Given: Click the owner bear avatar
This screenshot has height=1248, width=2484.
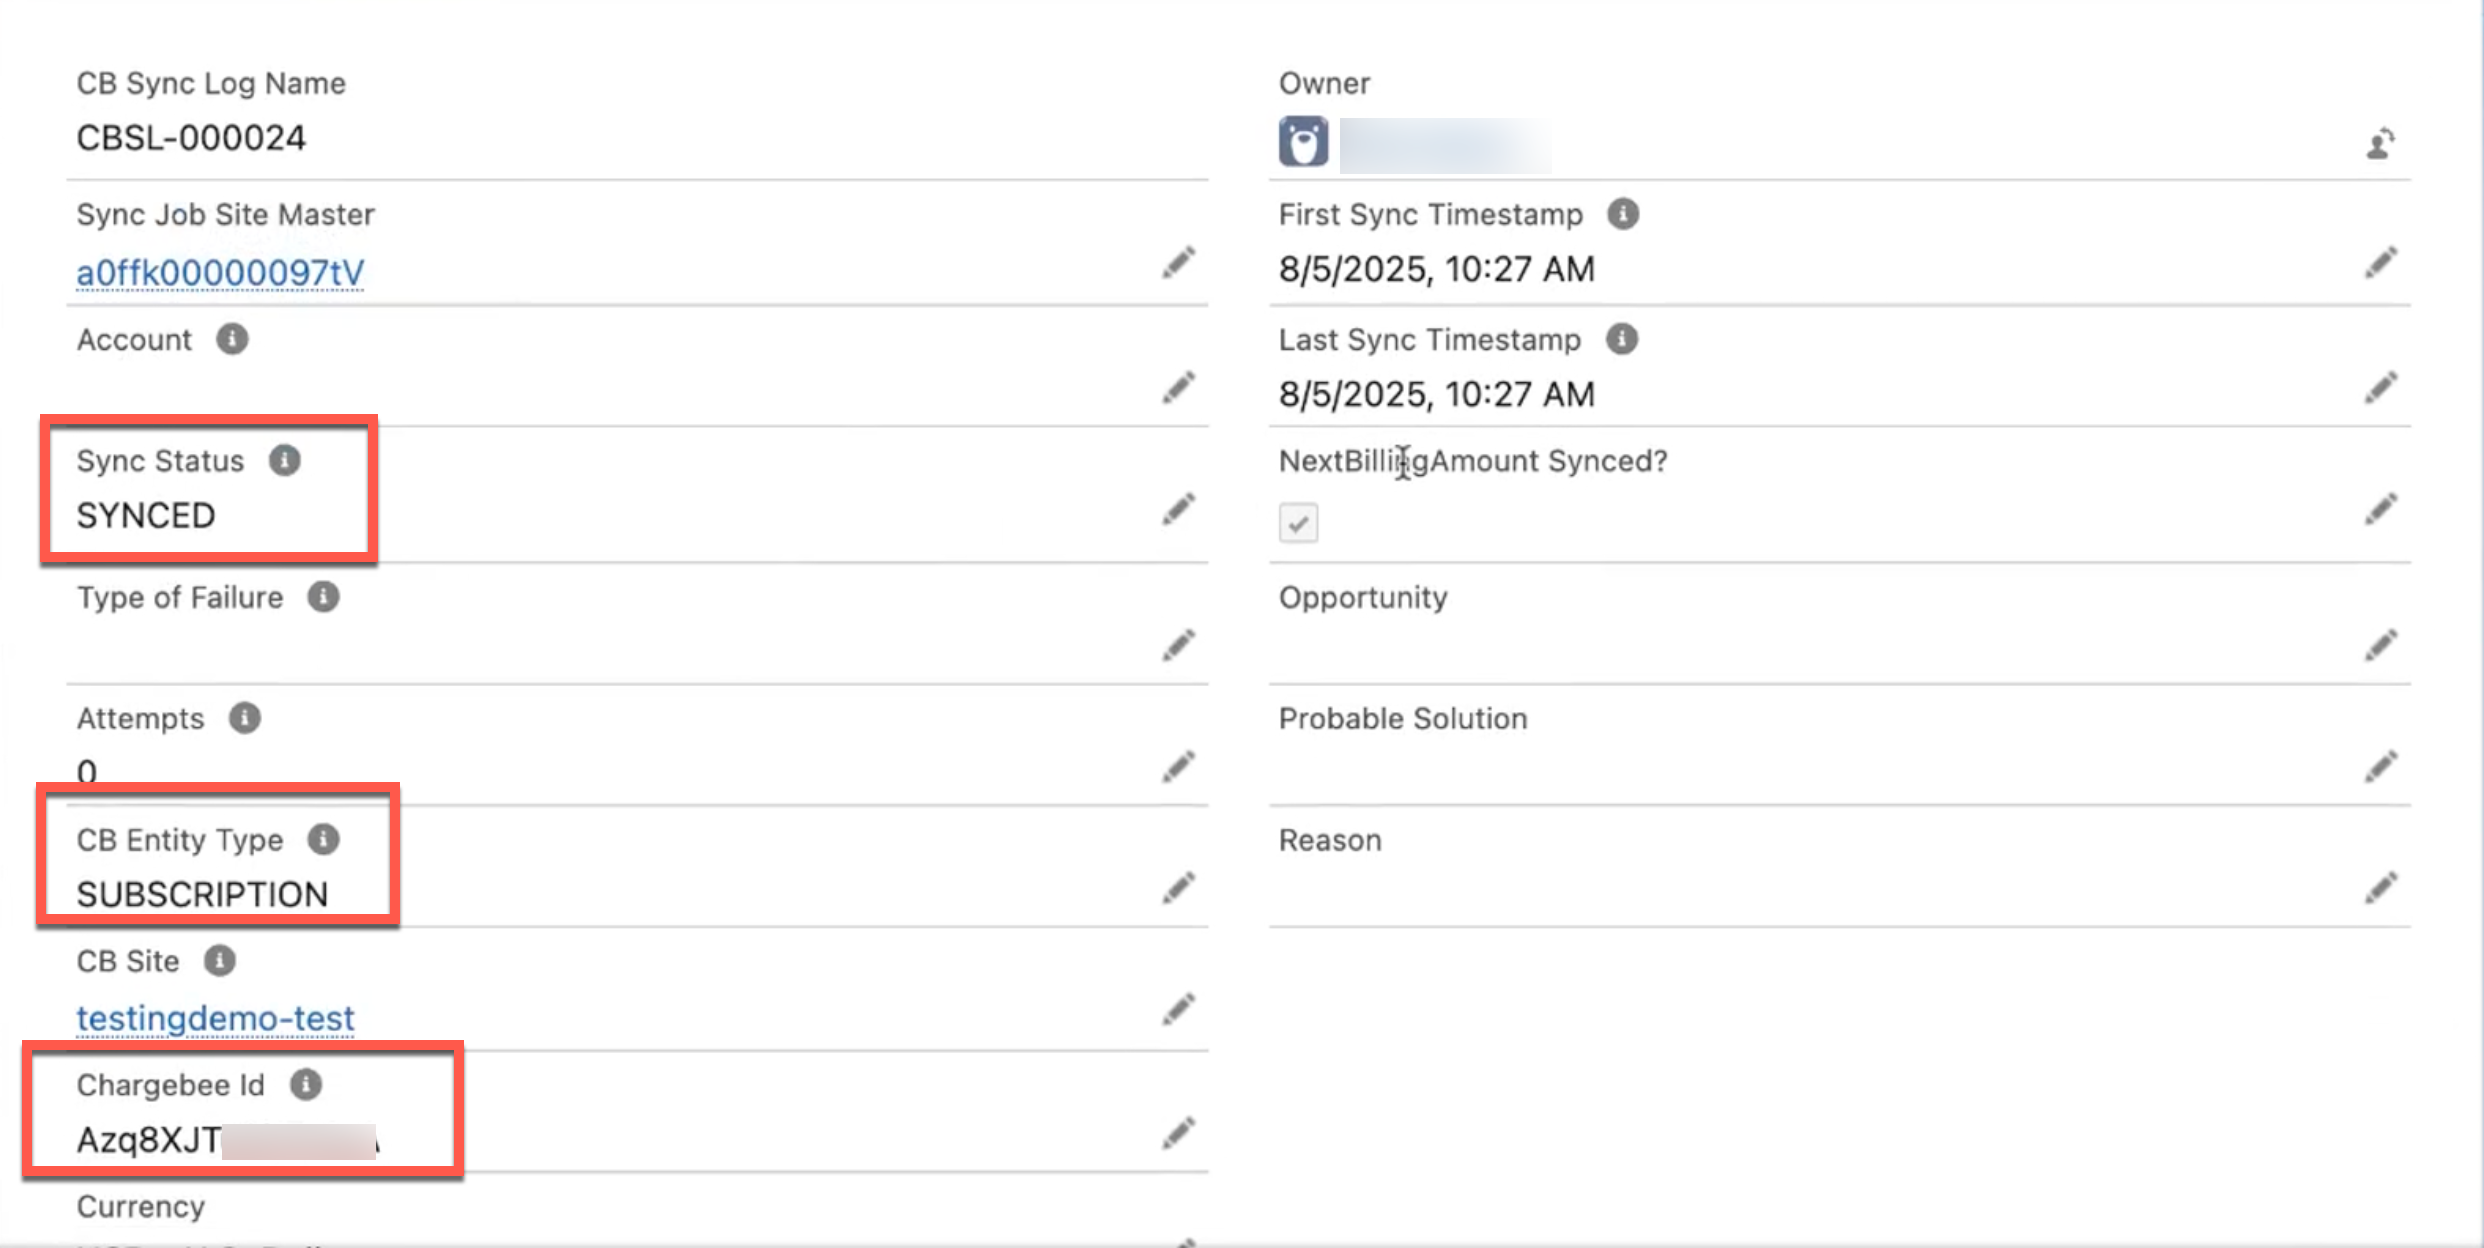Looking at the screenshot, I should pyautogui.click(x=1303, y=142).
